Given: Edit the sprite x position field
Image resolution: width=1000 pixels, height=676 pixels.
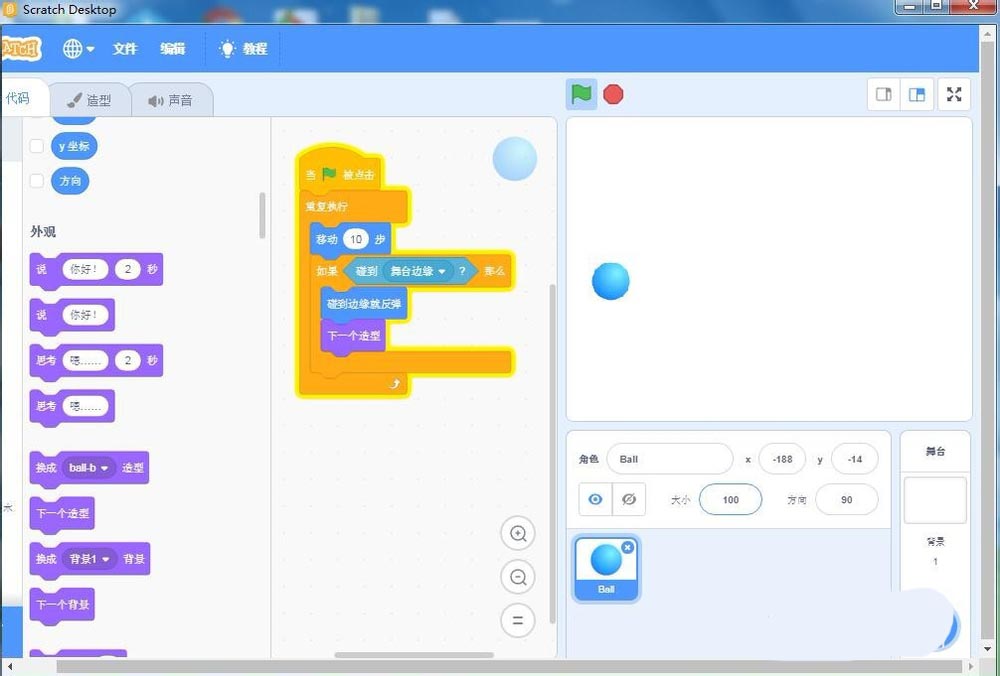Looking at the screenshot, I should 782,459.
